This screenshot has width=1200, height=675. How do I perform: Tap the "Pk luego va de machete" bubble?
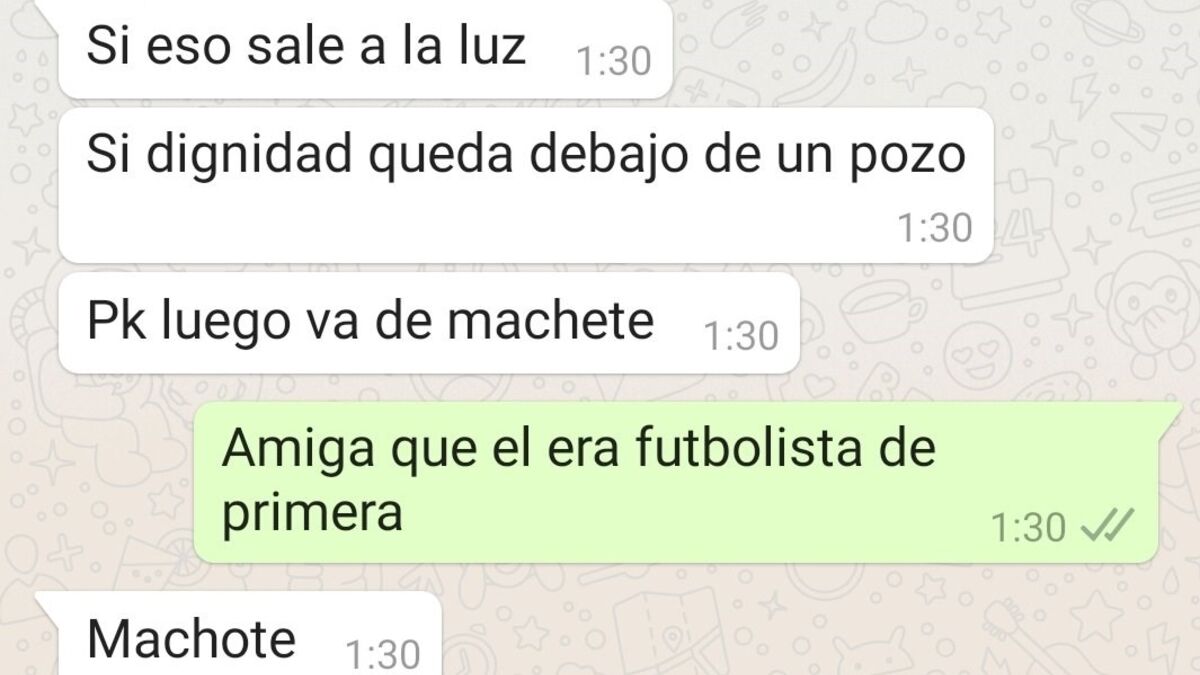coord(428,324)
